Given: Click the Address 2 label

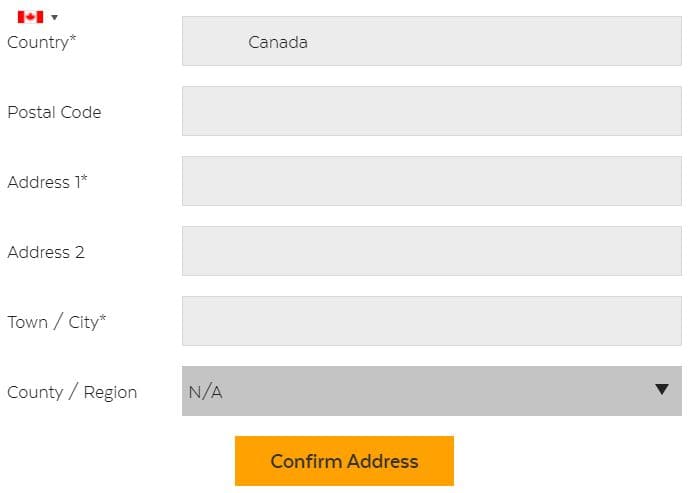Looking at the screenshot, I should pyautogui.click(x=46, y=252).
